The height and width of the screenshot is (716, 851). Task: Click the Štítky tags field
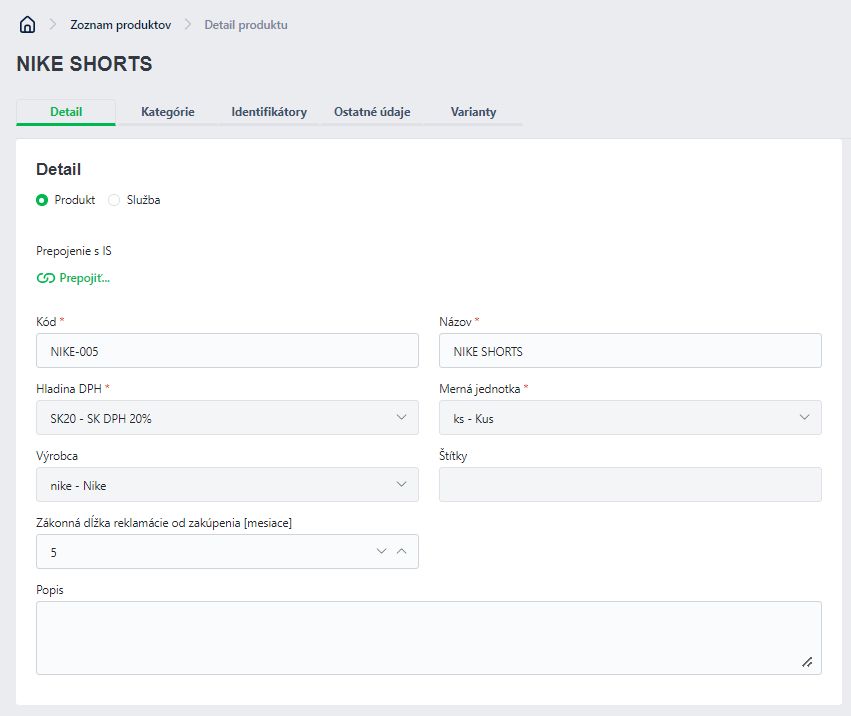coord(630,484)
